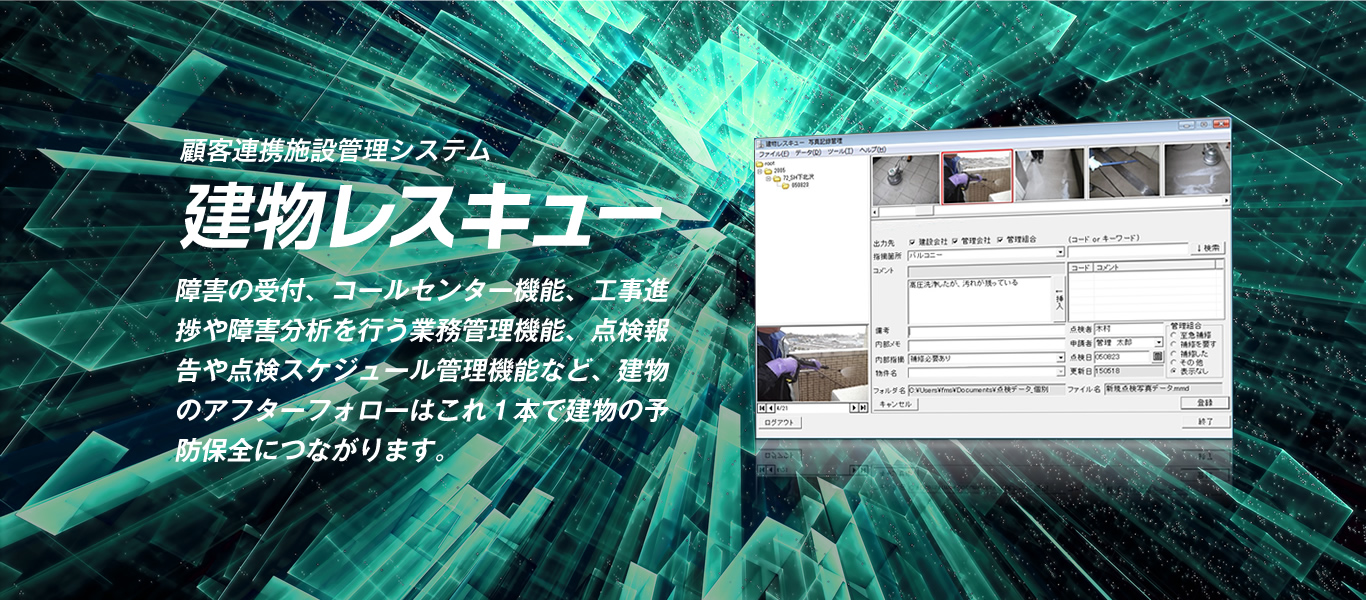Click the 備考 input field
1366x600 pixels.
[986, 331]
